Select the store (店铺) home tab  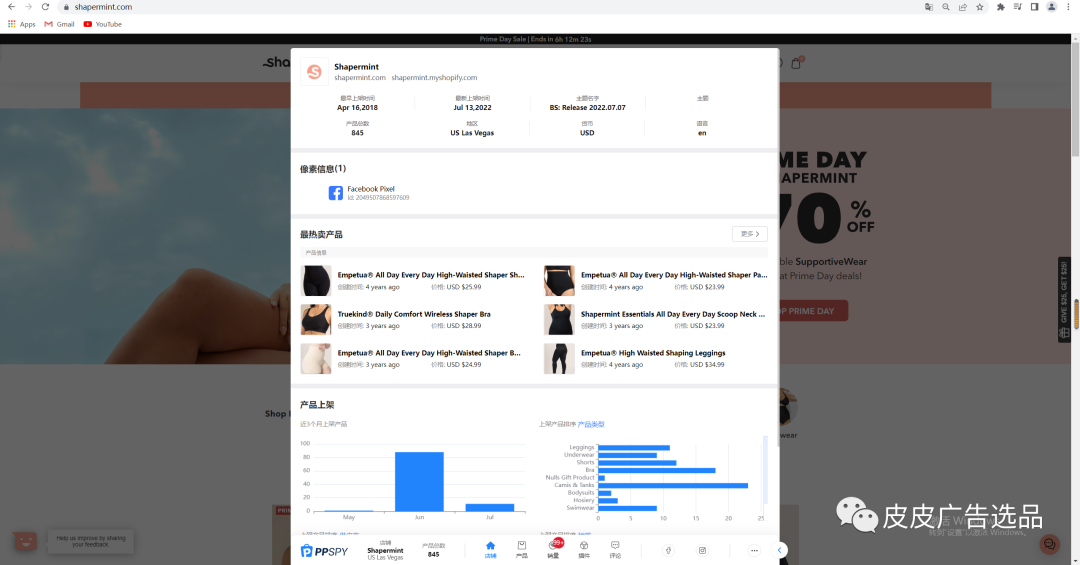click(x=490, y=550)
